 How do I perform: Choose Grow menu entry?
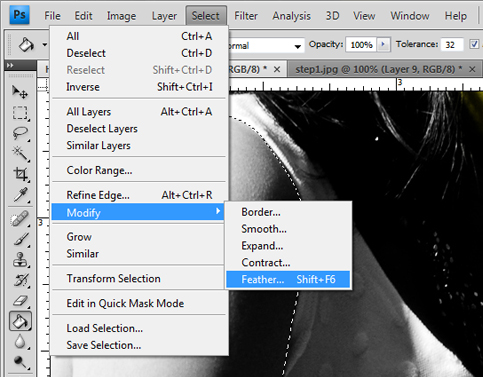click(139, 237)
